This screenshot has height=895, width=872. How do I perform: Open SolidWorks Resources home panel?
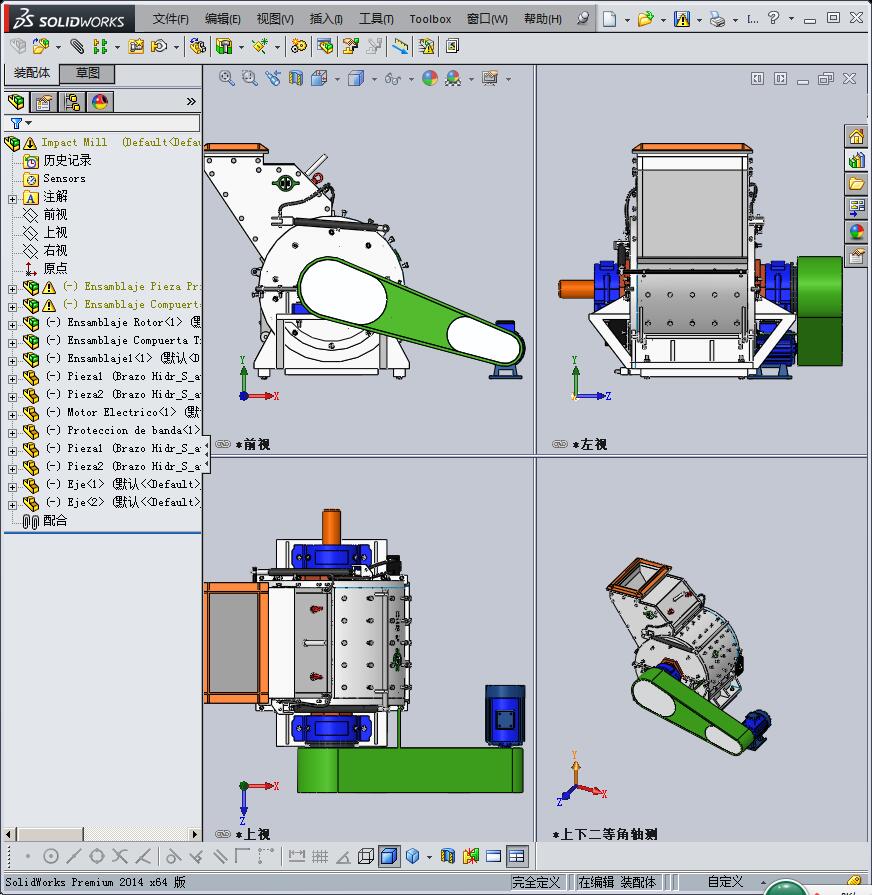coord(856,136)
